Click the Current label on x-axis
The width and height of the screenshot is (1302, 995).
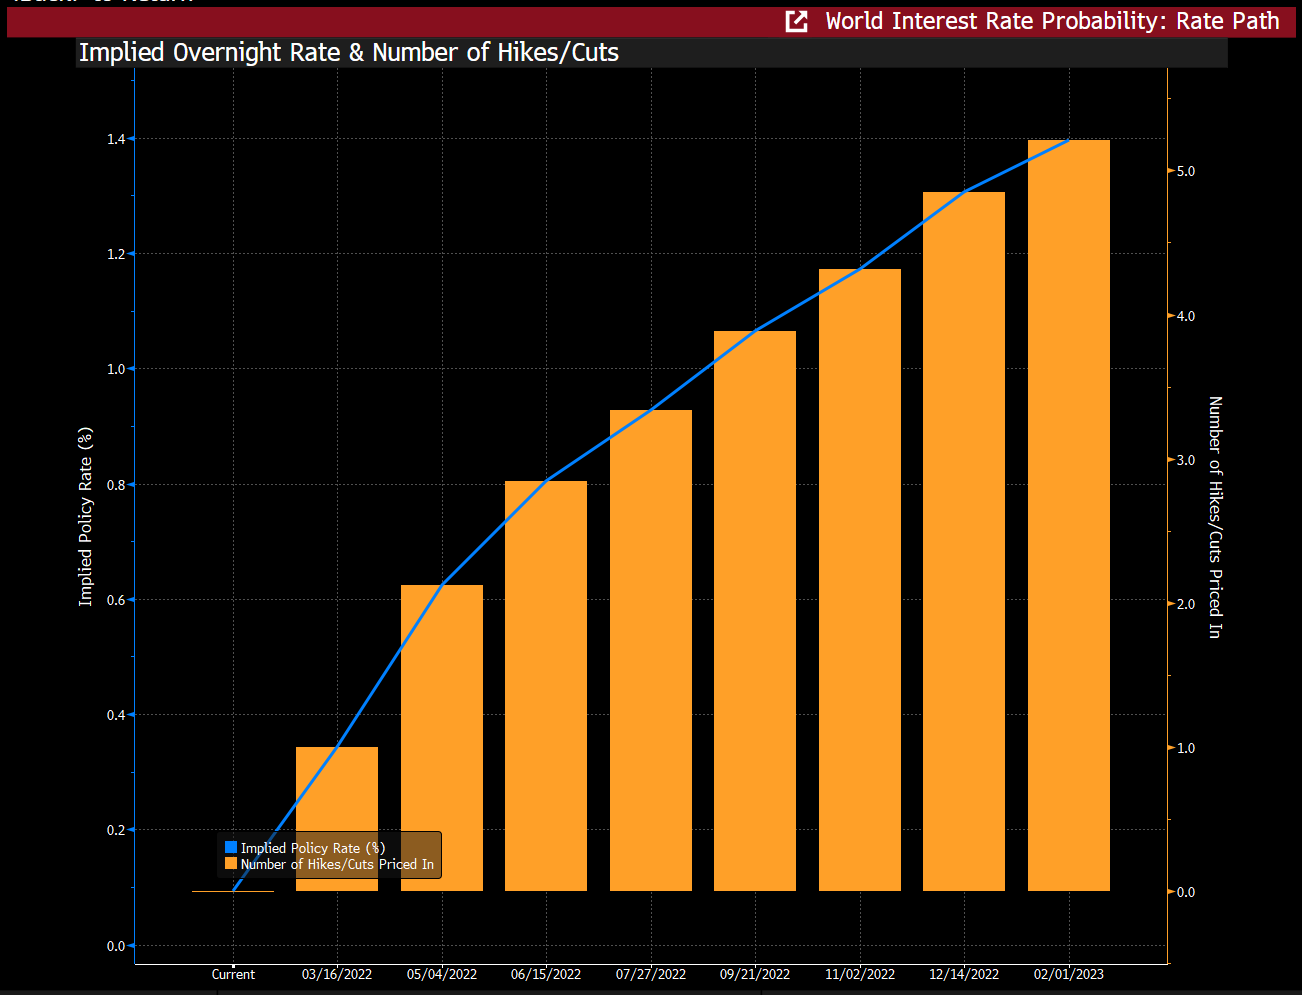tap(233, 974)
